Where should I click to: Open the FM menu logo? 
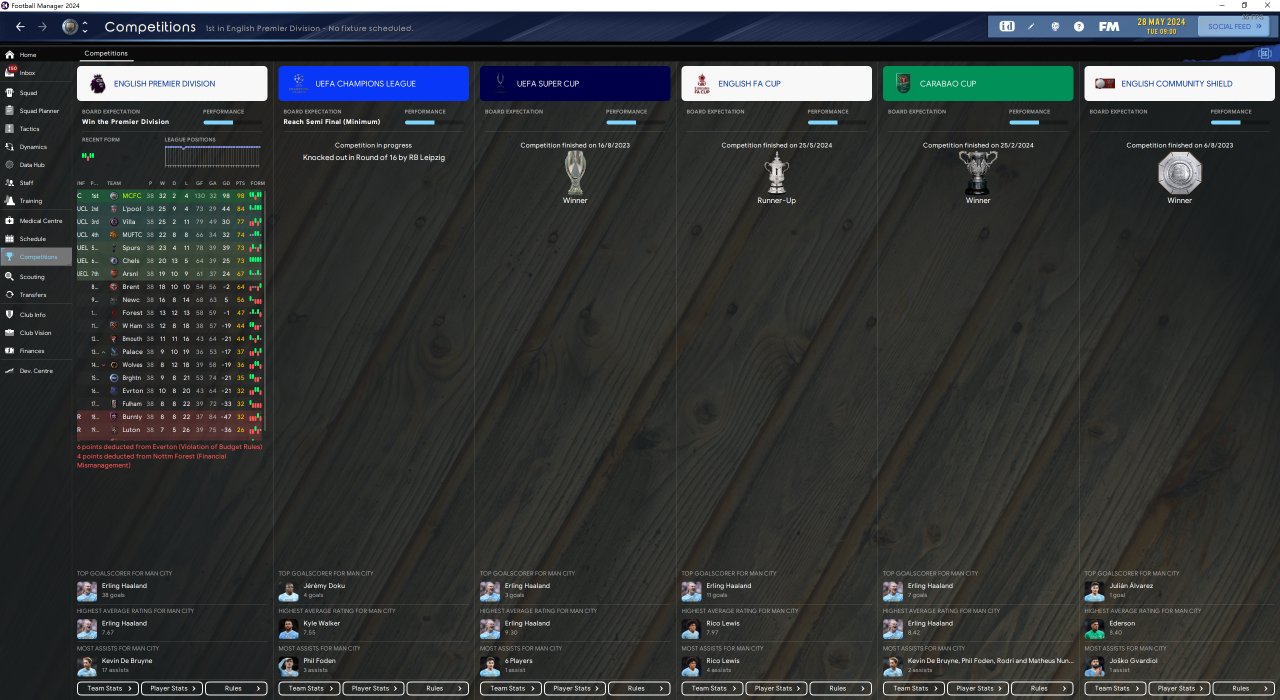(1108, 26)
